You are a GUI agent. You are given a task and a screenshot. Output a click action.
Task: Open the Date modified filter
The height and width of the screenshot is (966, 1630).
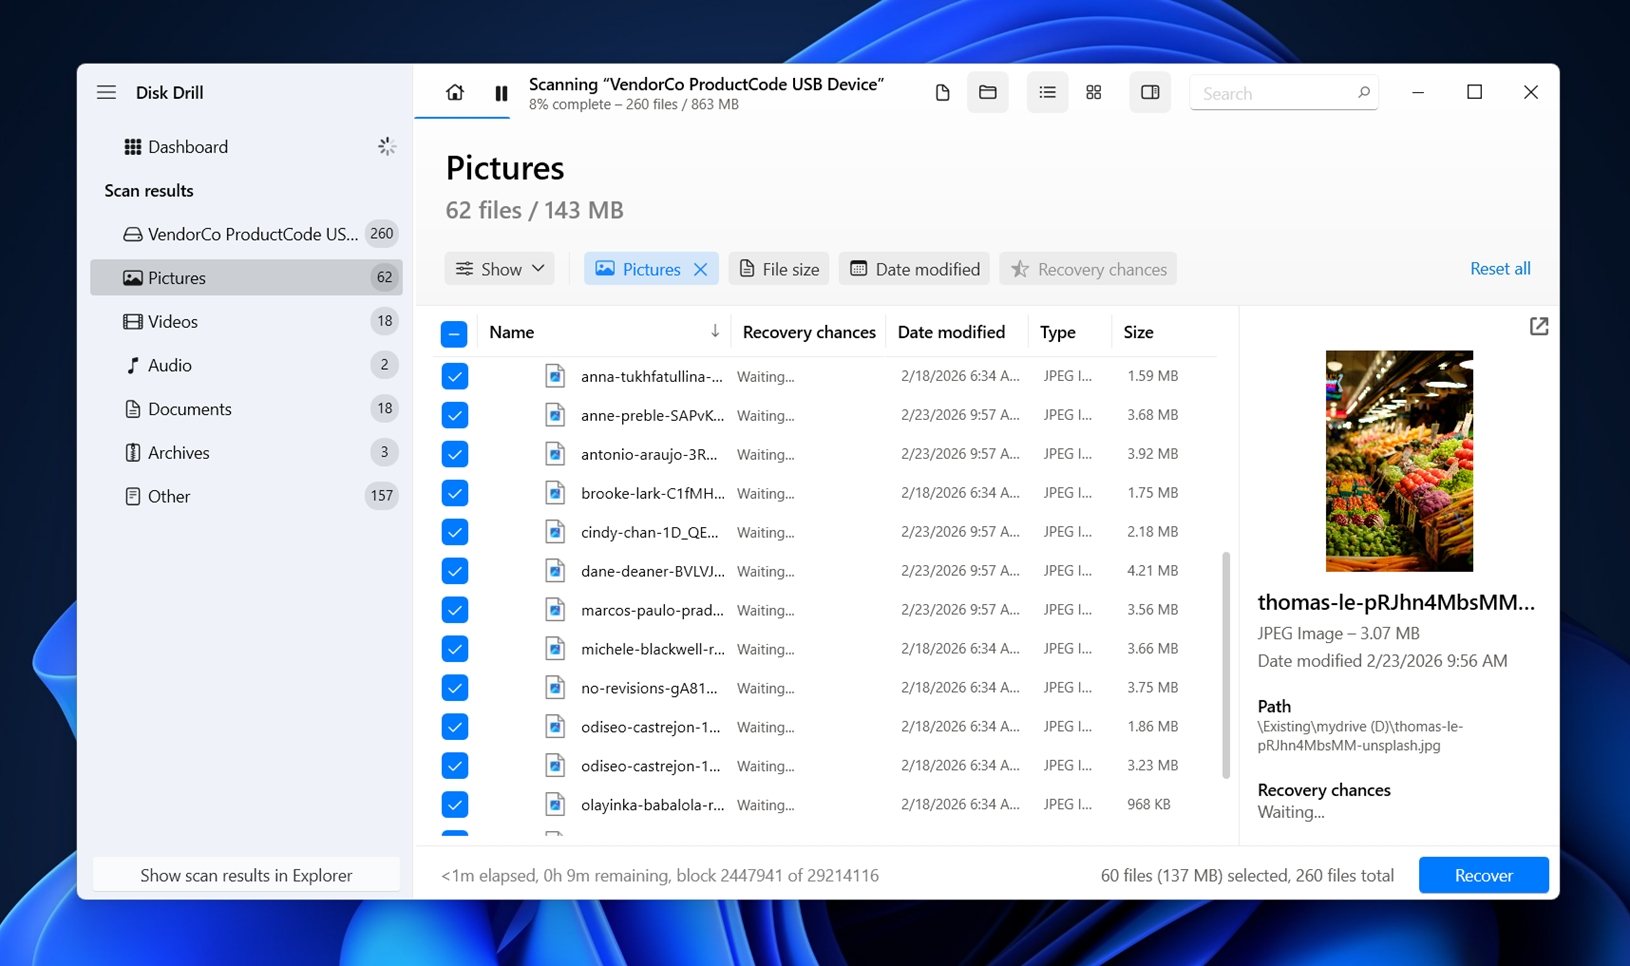click(x=913, y=268)
